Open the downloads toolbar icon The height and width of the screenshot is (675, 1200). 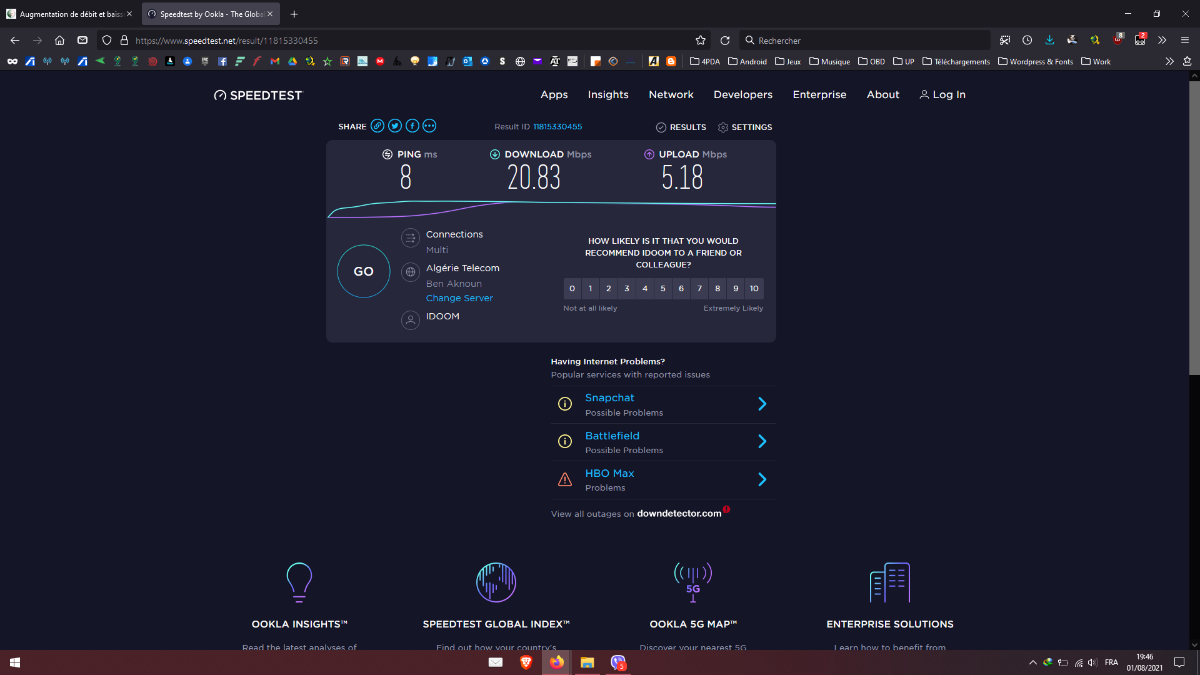1049,40
